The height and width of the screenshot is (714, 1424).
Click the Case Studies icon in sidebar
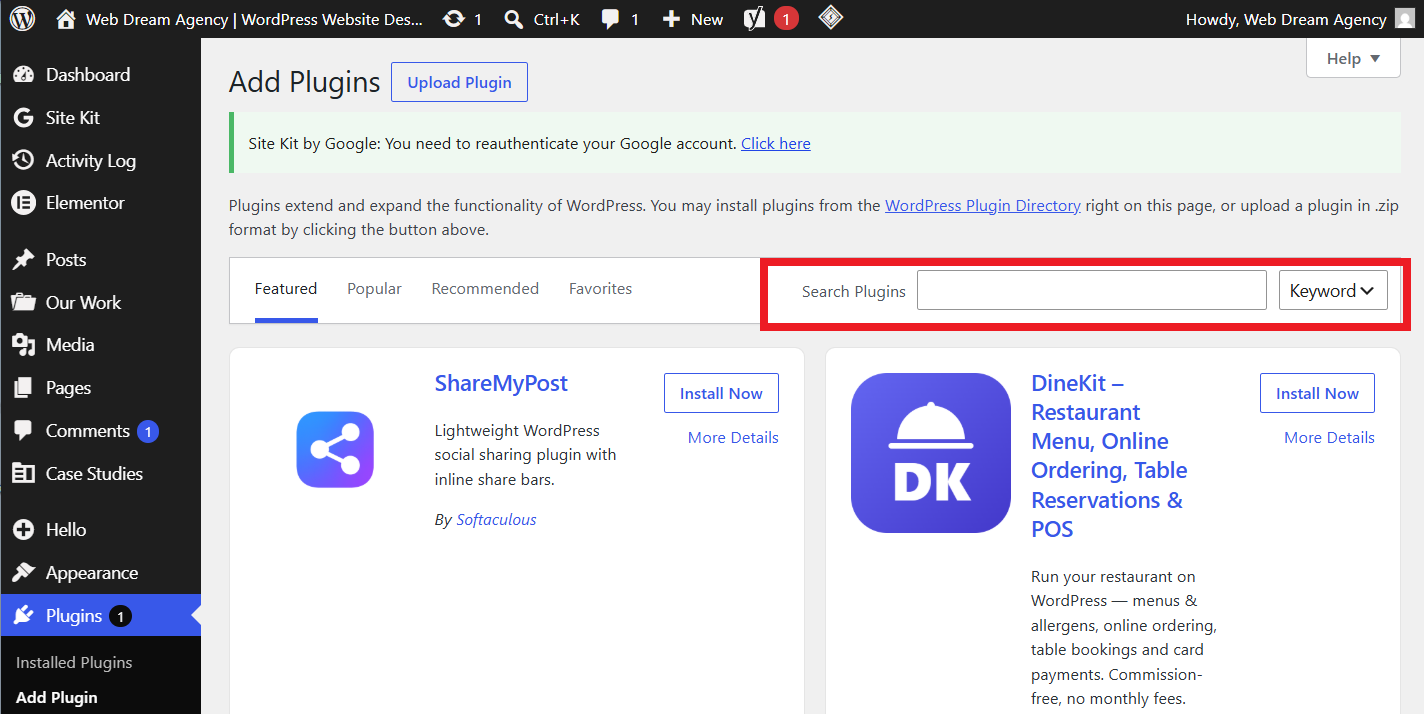point(24,474)
